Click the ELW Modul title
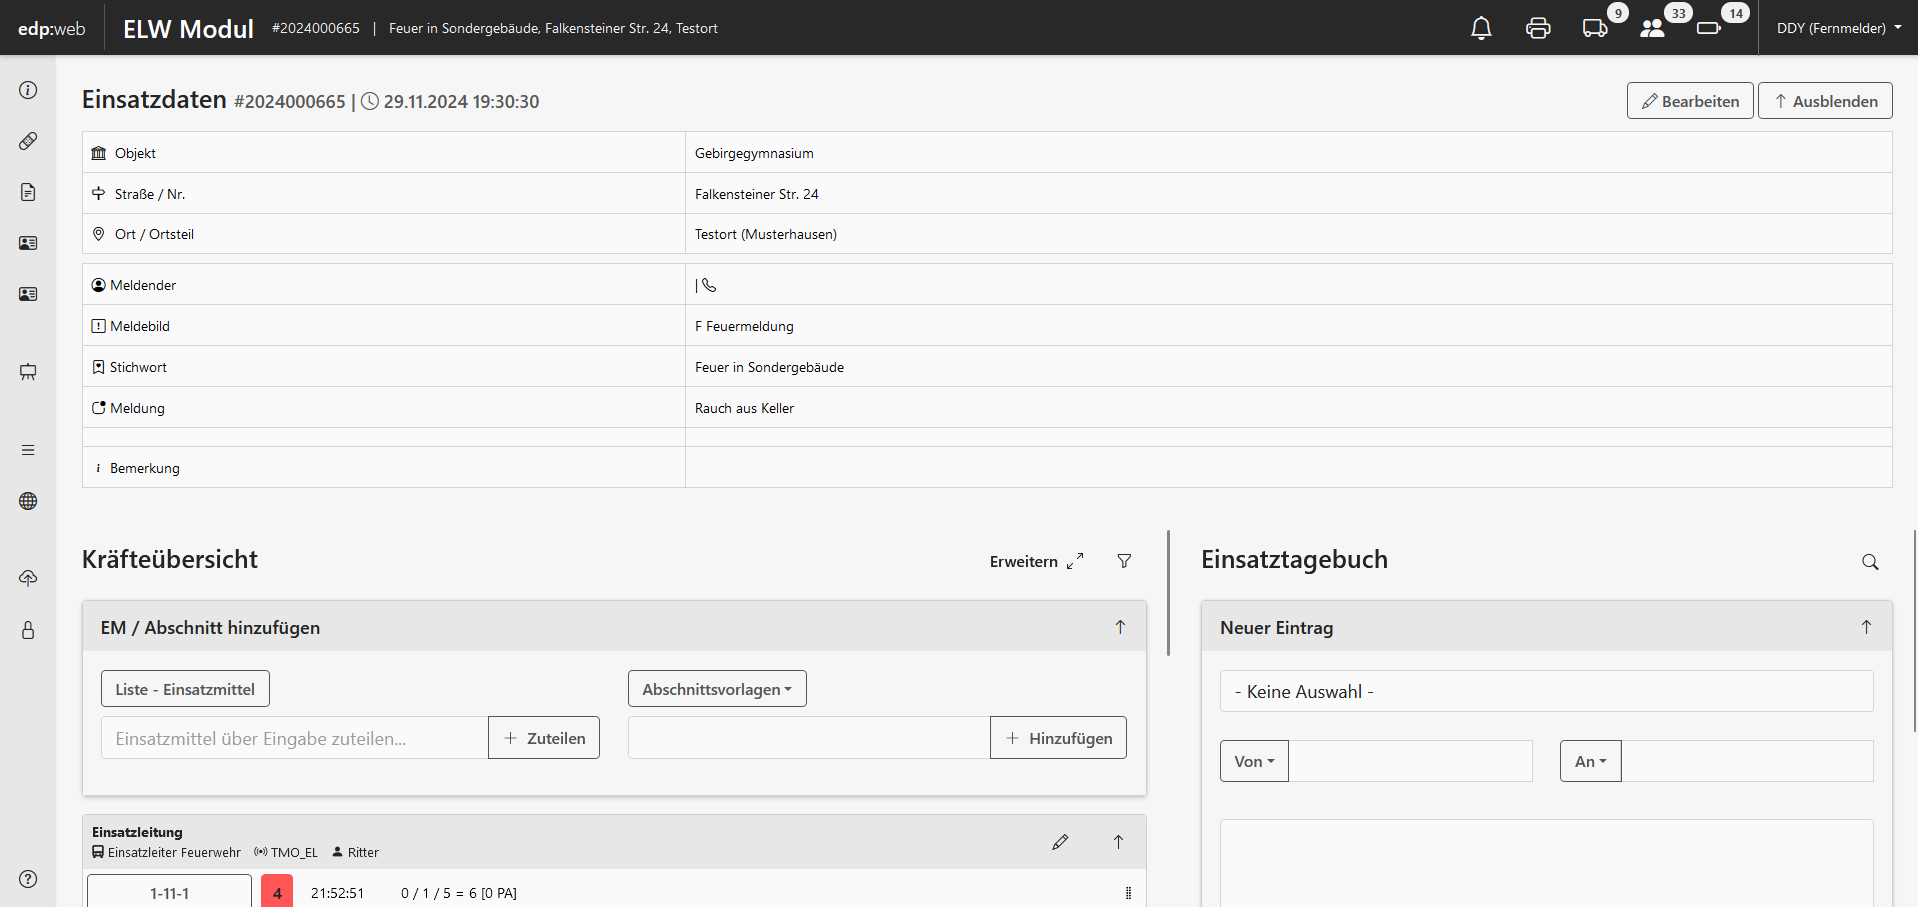This screenshot has width=1918, height=907. pyautogui.click(x=188, y=28)
